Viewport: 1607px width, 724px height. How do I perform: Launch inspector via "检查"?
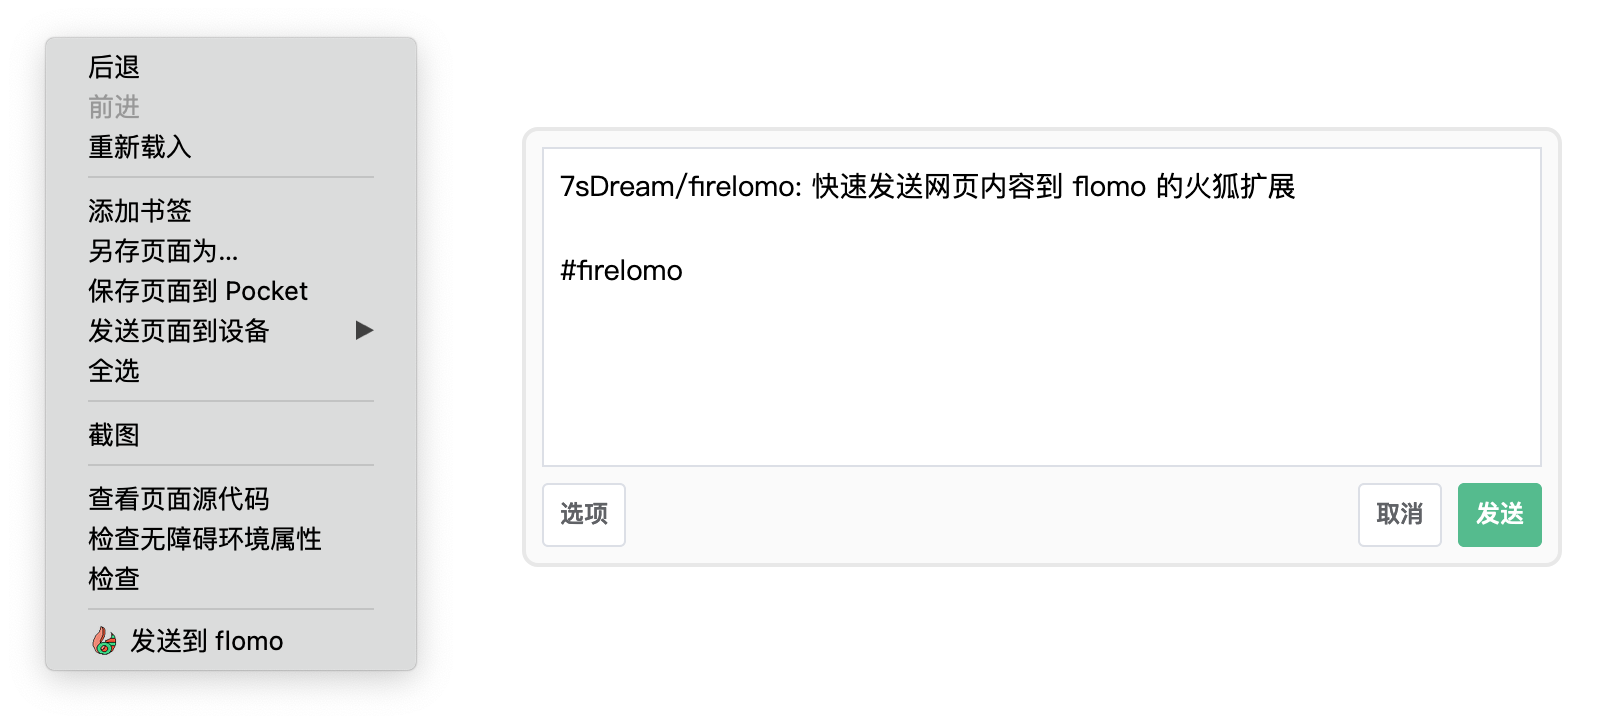pyautogui.click(x=112, y=579)
